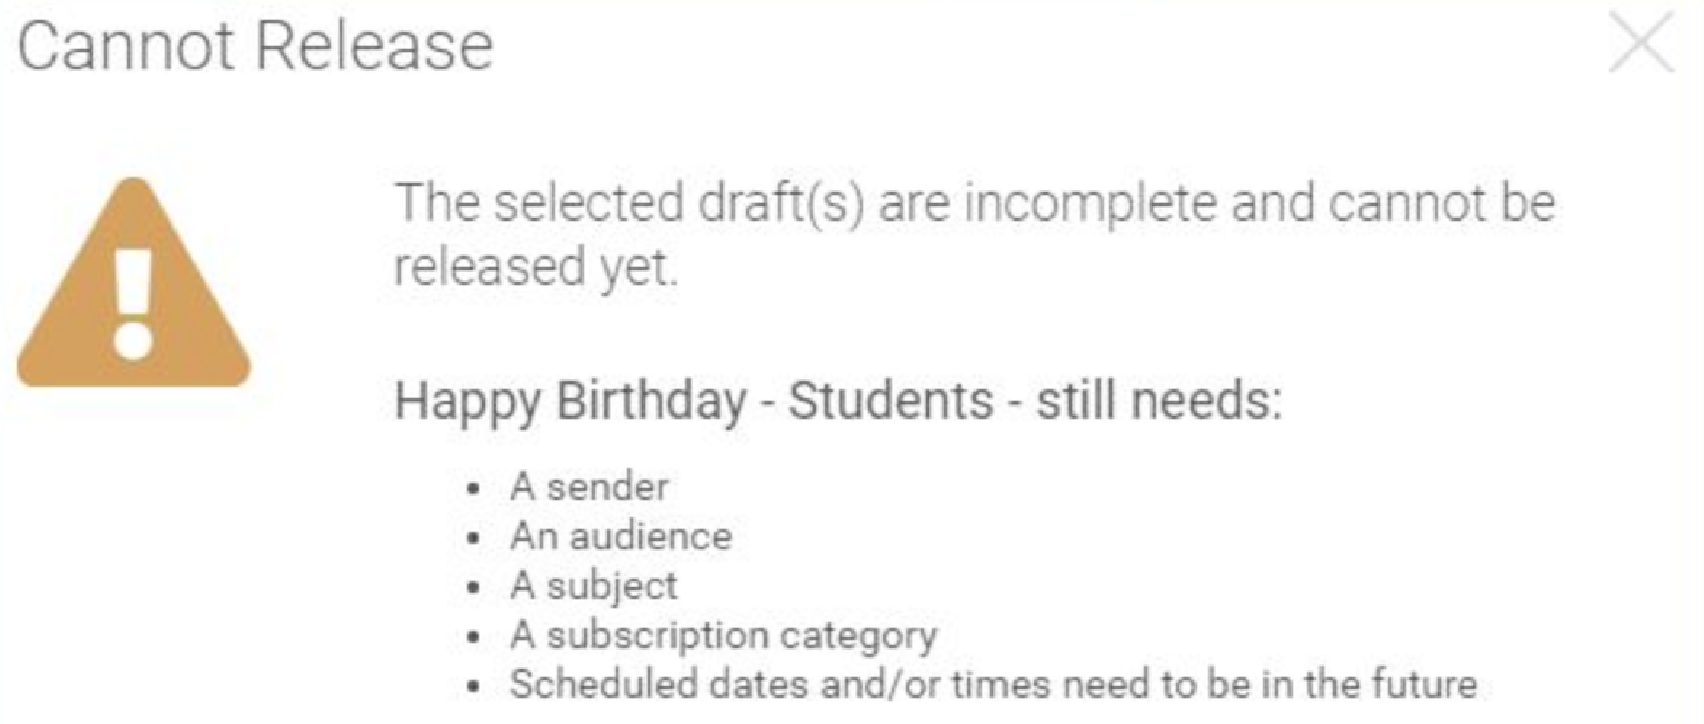The width and height of the screenshot is (1704, 724).
Task: Click the "released yet." message line
Action: (536, 267)
